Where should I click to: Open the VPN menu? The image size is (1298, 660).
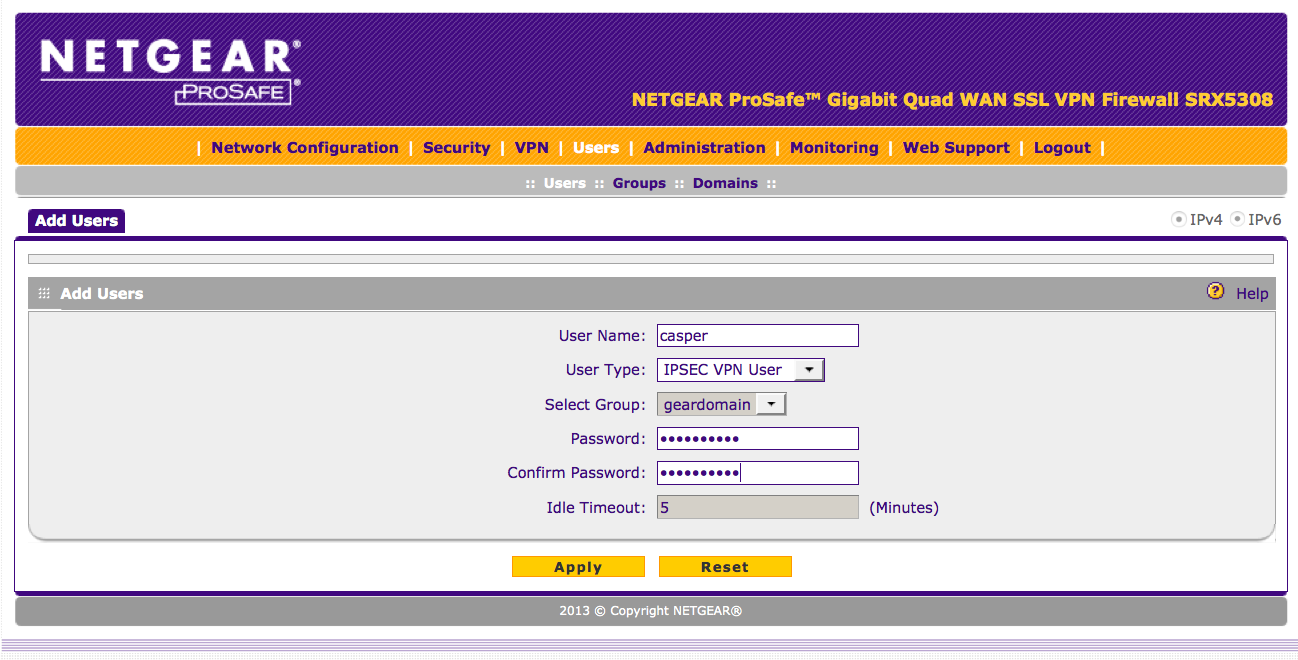click(x=532, y=147)
